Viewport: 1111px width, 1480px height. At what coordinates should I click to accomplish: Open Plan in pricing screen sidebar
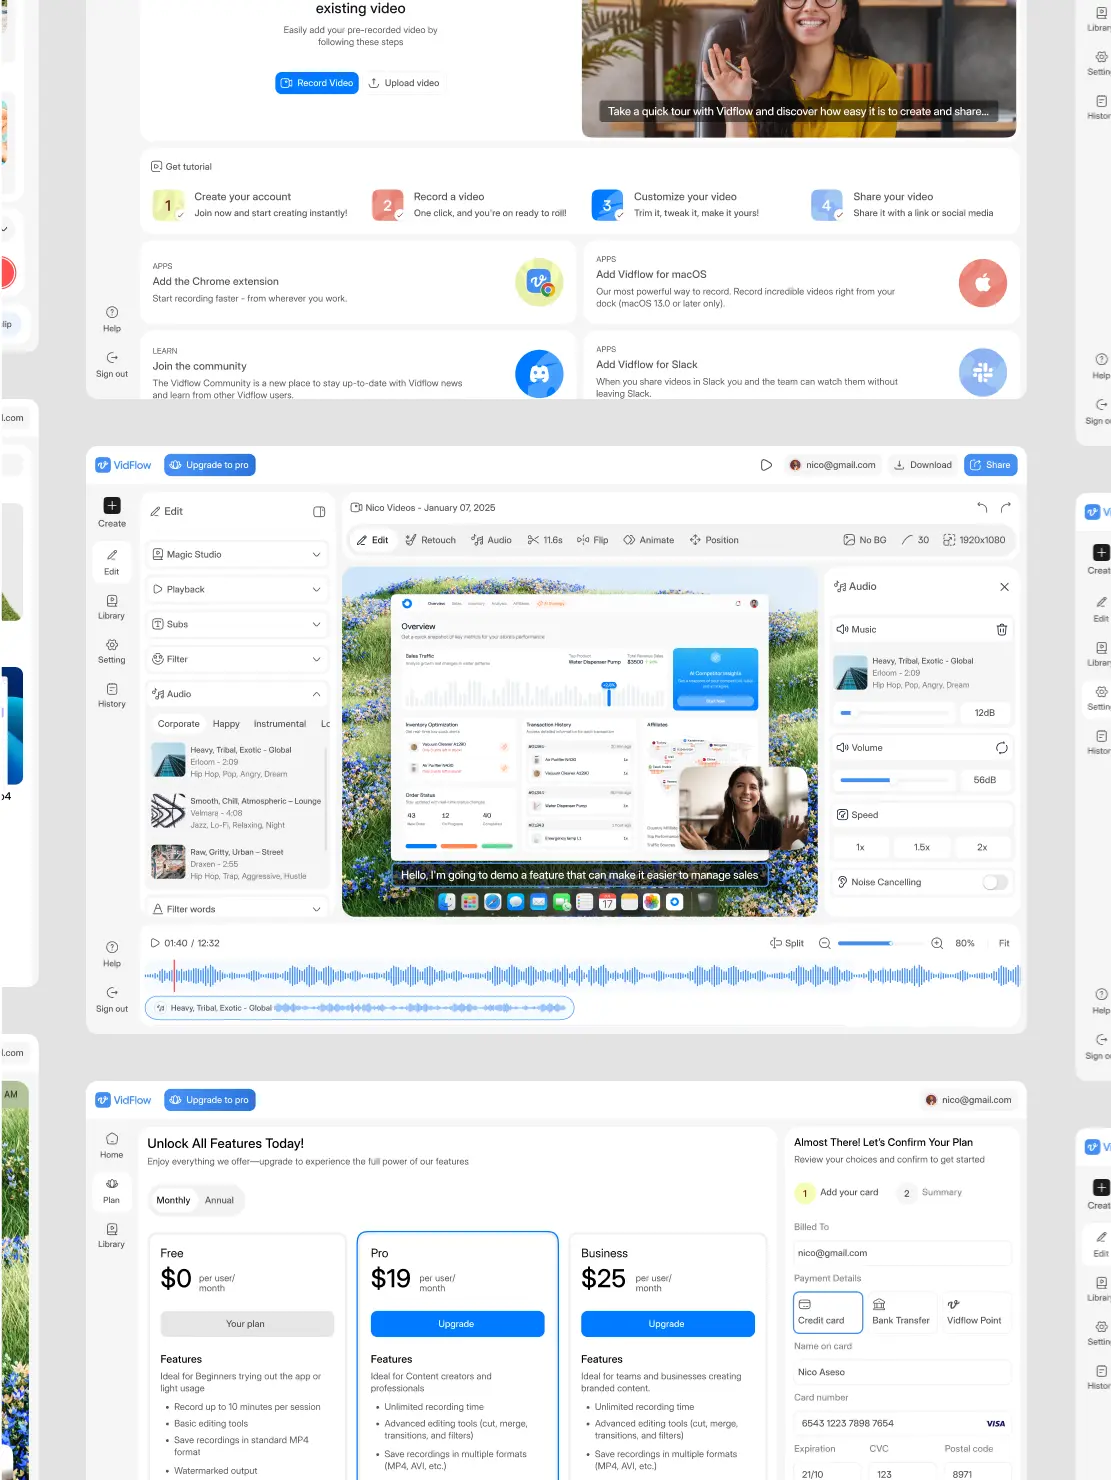pos(112,1191)
